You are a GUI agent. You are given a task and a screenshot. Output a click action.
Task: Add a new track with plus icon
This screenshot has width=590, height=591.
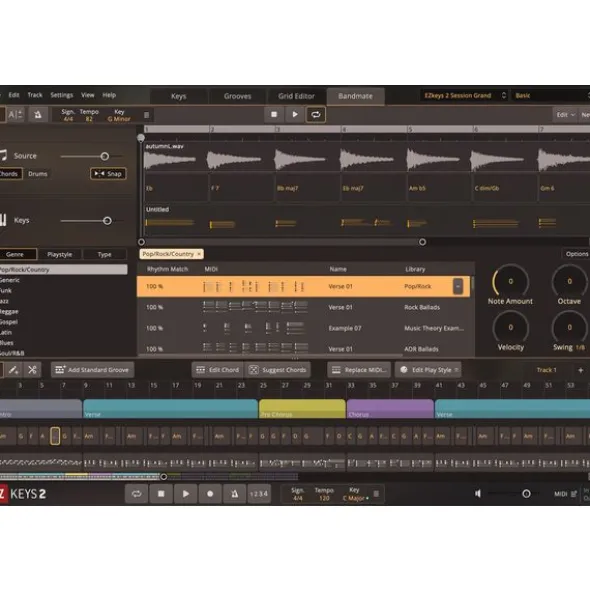581,370
